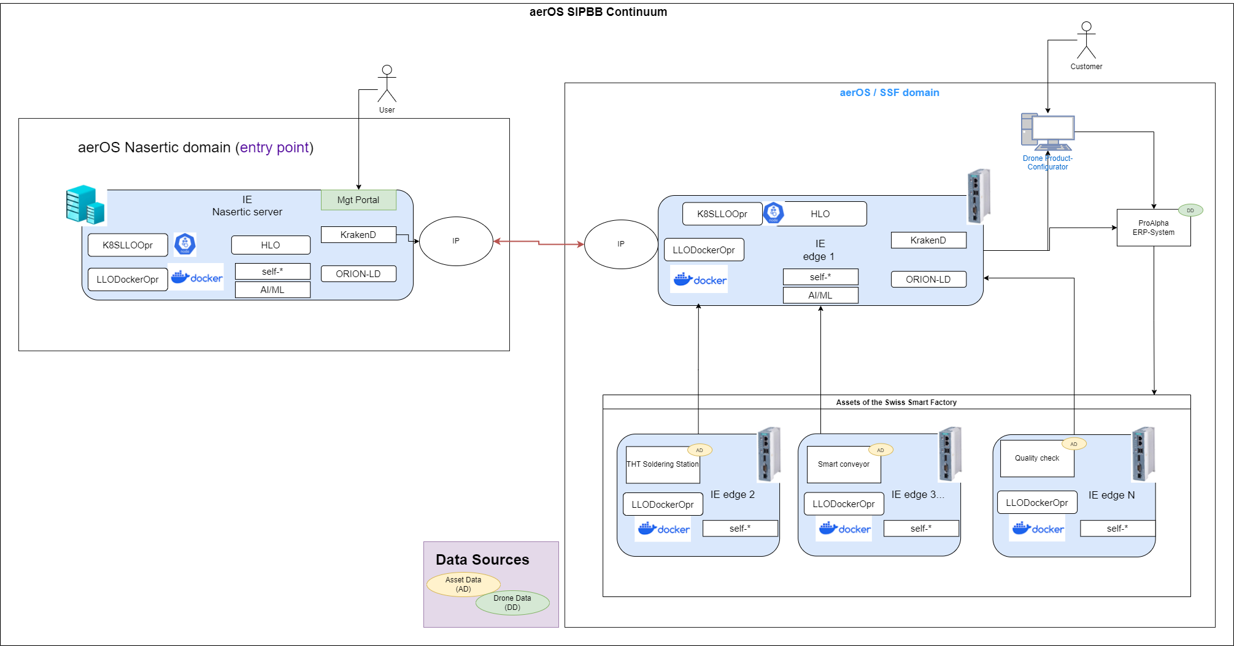
Task: Click the THT Soldering Station box
Action: (662, 465)
